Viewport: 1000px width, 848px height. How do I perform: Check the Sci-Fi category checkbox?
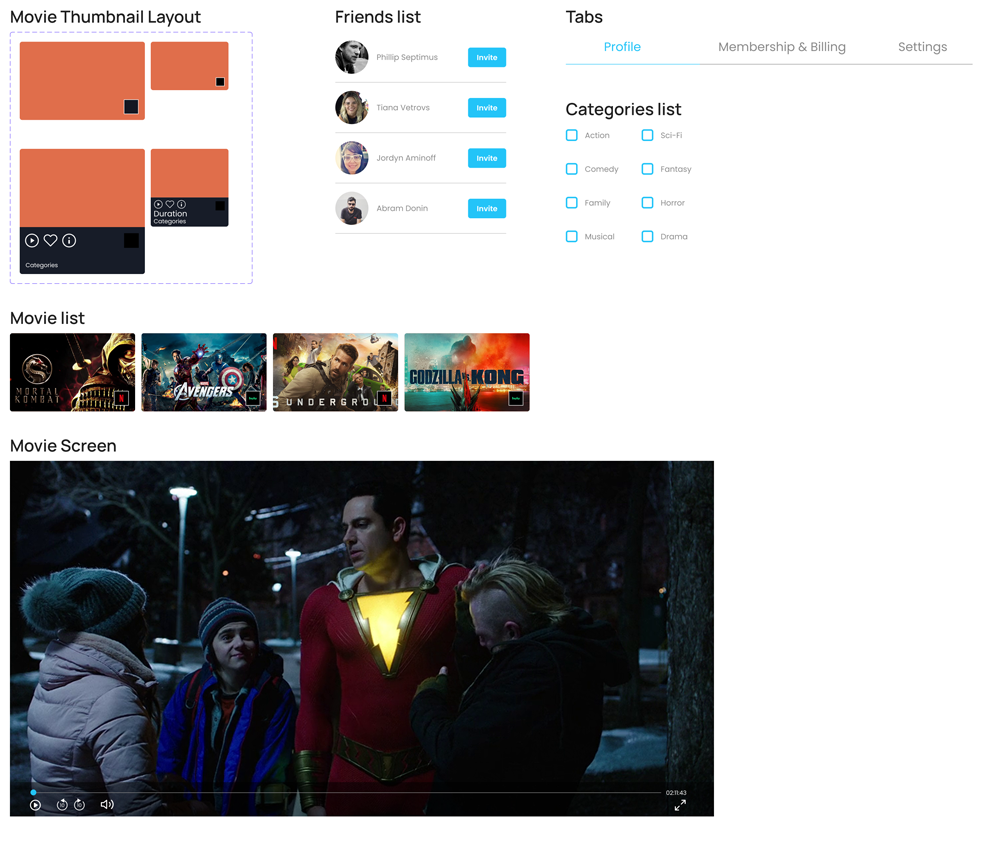click(x=647, y=135)
